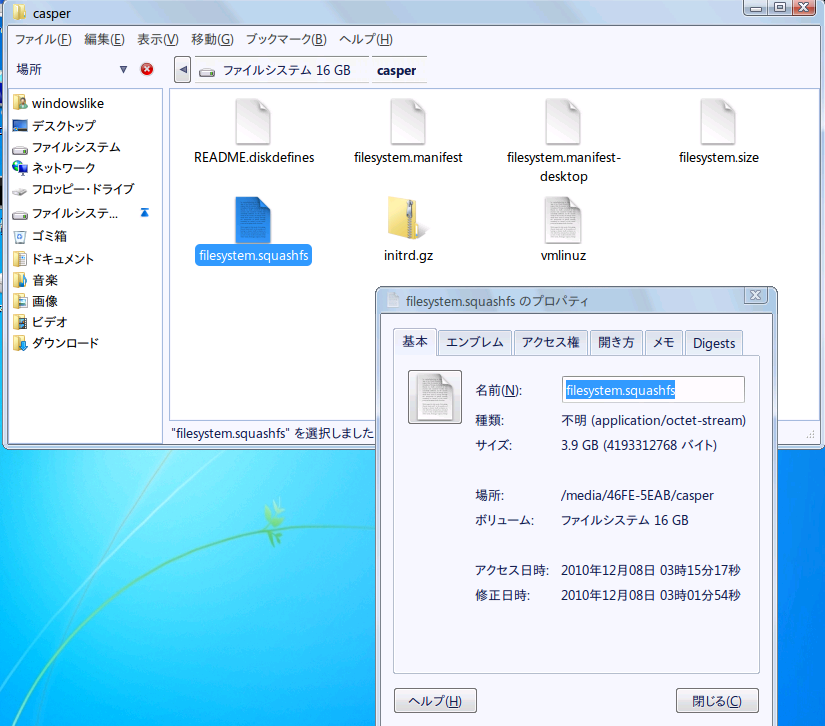Switch to the アクセス権 tab
The width and height of the screenshot is (825, 726).
coord(550,342)
